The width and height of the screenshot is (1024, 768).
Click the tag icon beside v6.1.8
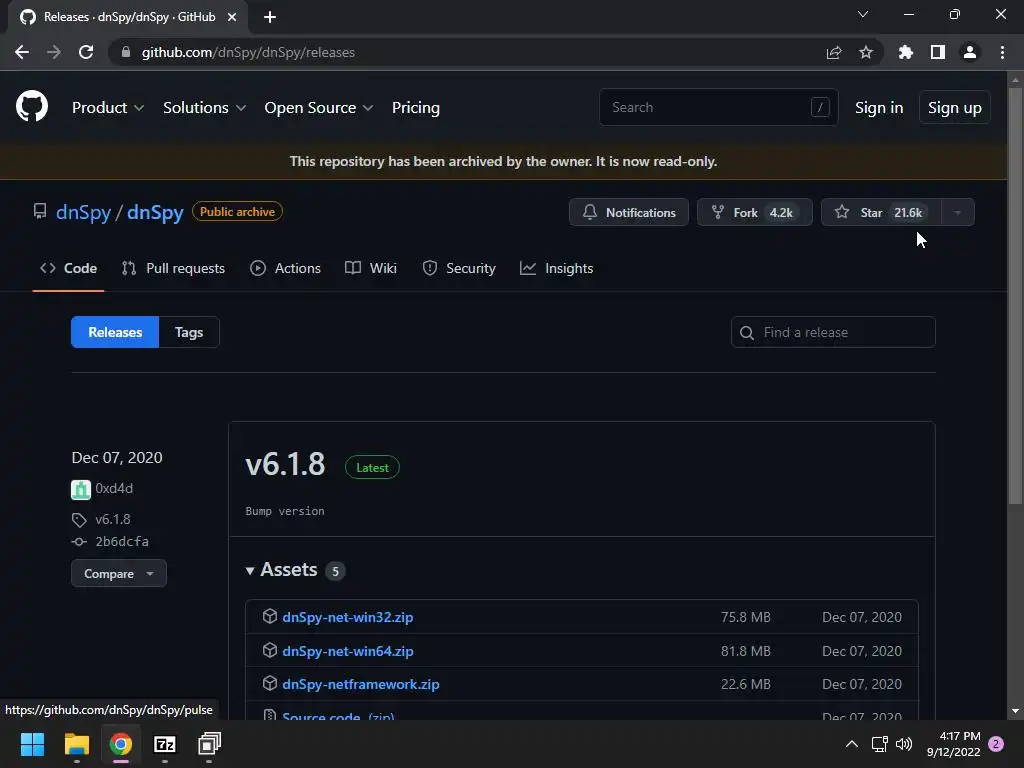point(79,520)
